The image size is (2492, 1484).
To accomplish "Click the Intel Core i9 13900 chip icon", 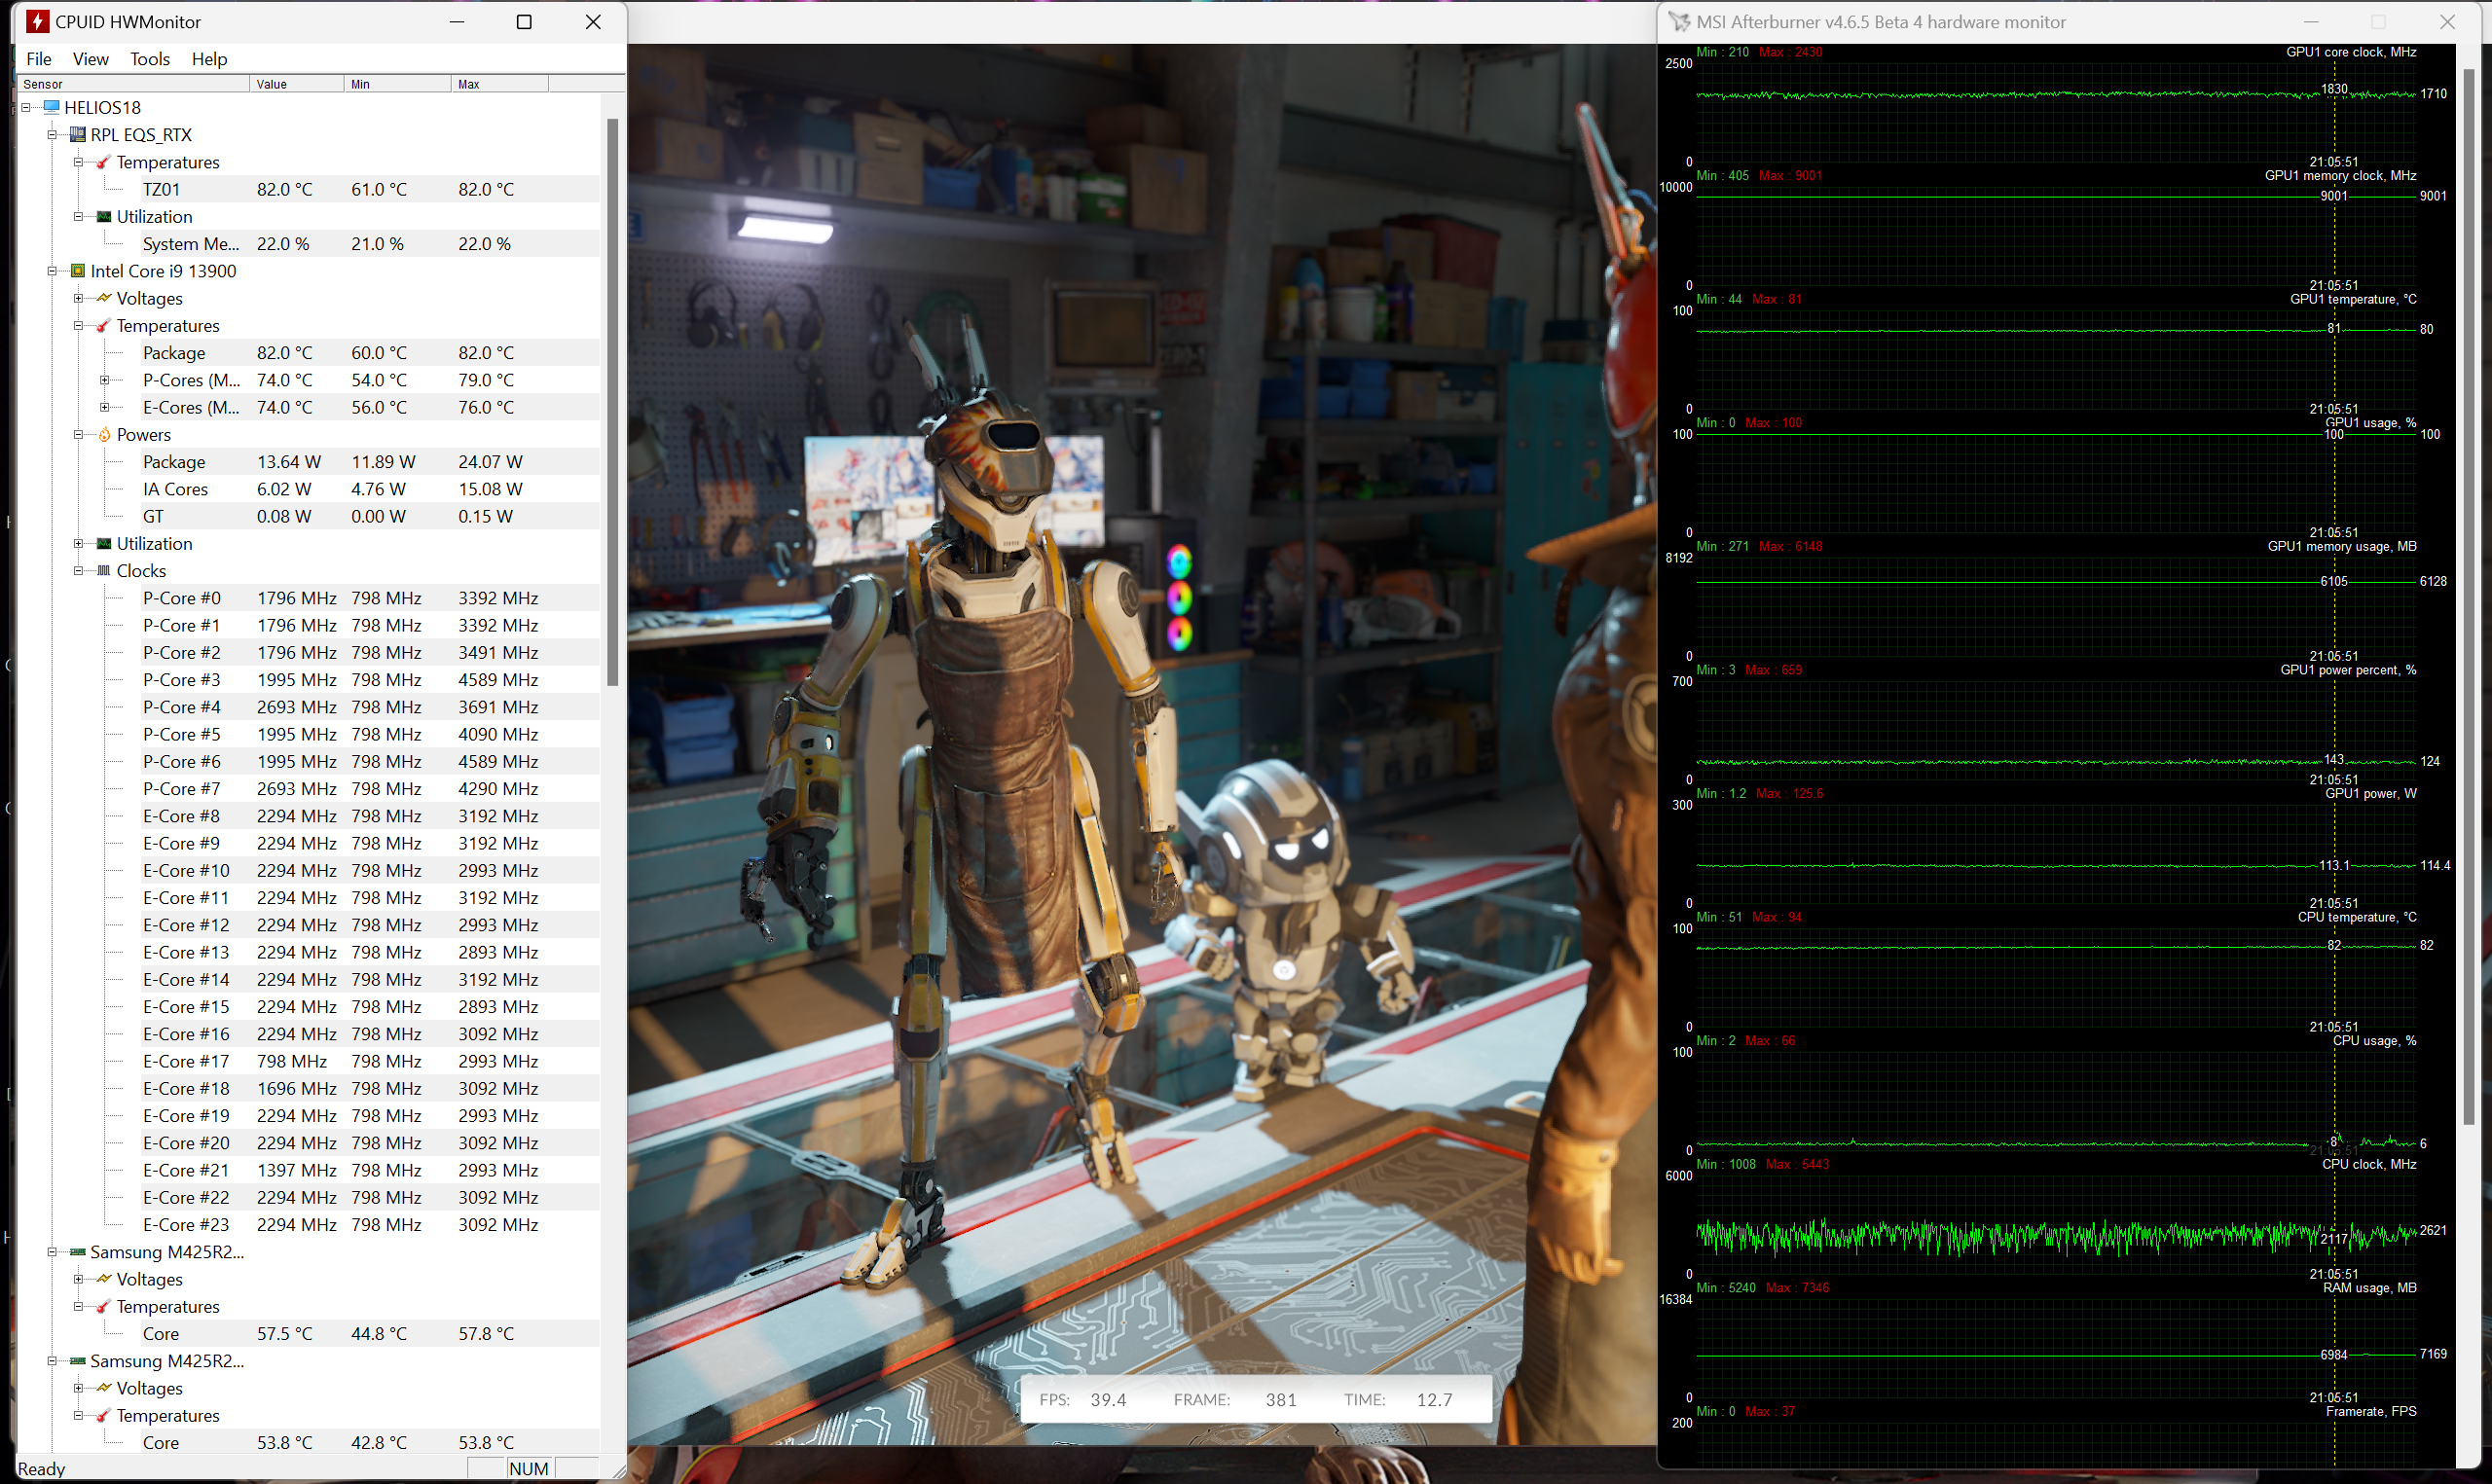I will pyautogui.click(x=78, y=271).
